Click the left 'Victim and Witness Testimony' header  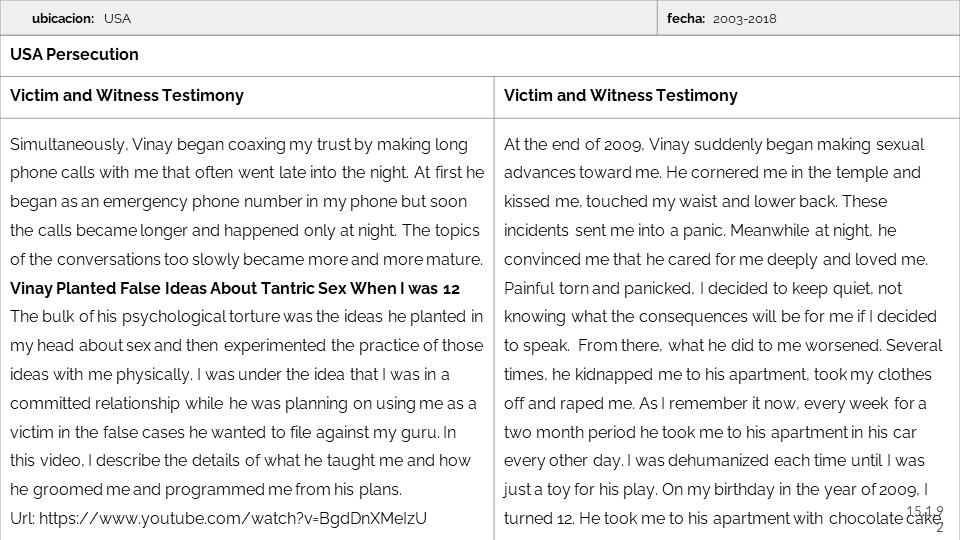tap(126, 96)
